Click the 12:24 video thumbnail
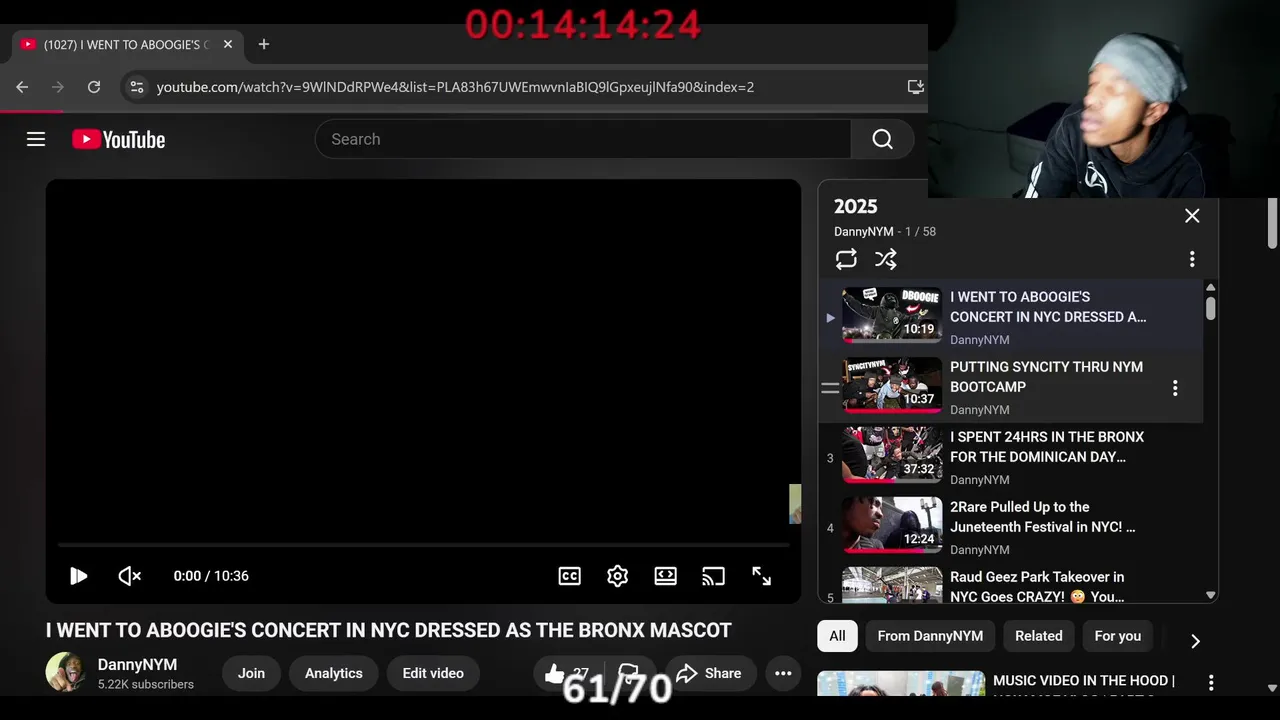This screenshot has height=720, width=1280. pyautogui.click(x=892, y=525)
